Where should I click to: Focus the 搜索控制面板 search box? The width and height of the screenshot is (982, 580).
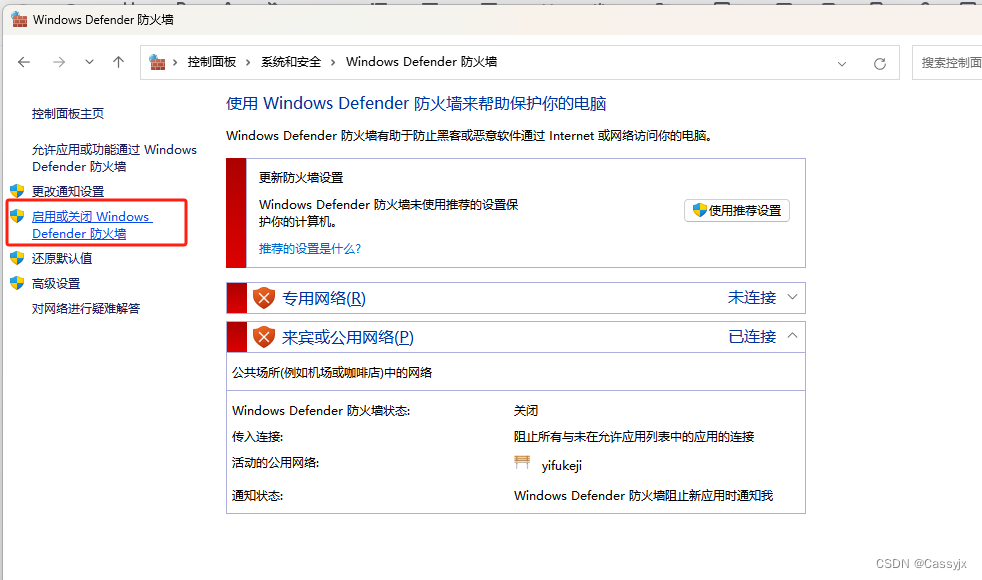point(947,63)
